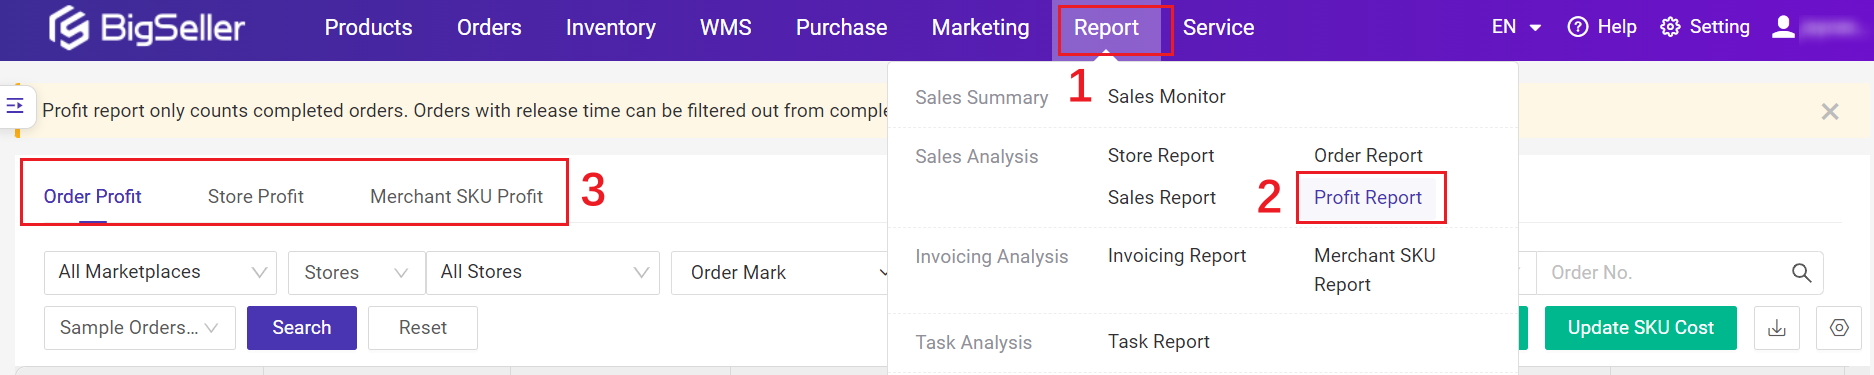Switch to Merchant SKU Profit tab
Viewport: 1874px width, 375px height.
[456, 197]
